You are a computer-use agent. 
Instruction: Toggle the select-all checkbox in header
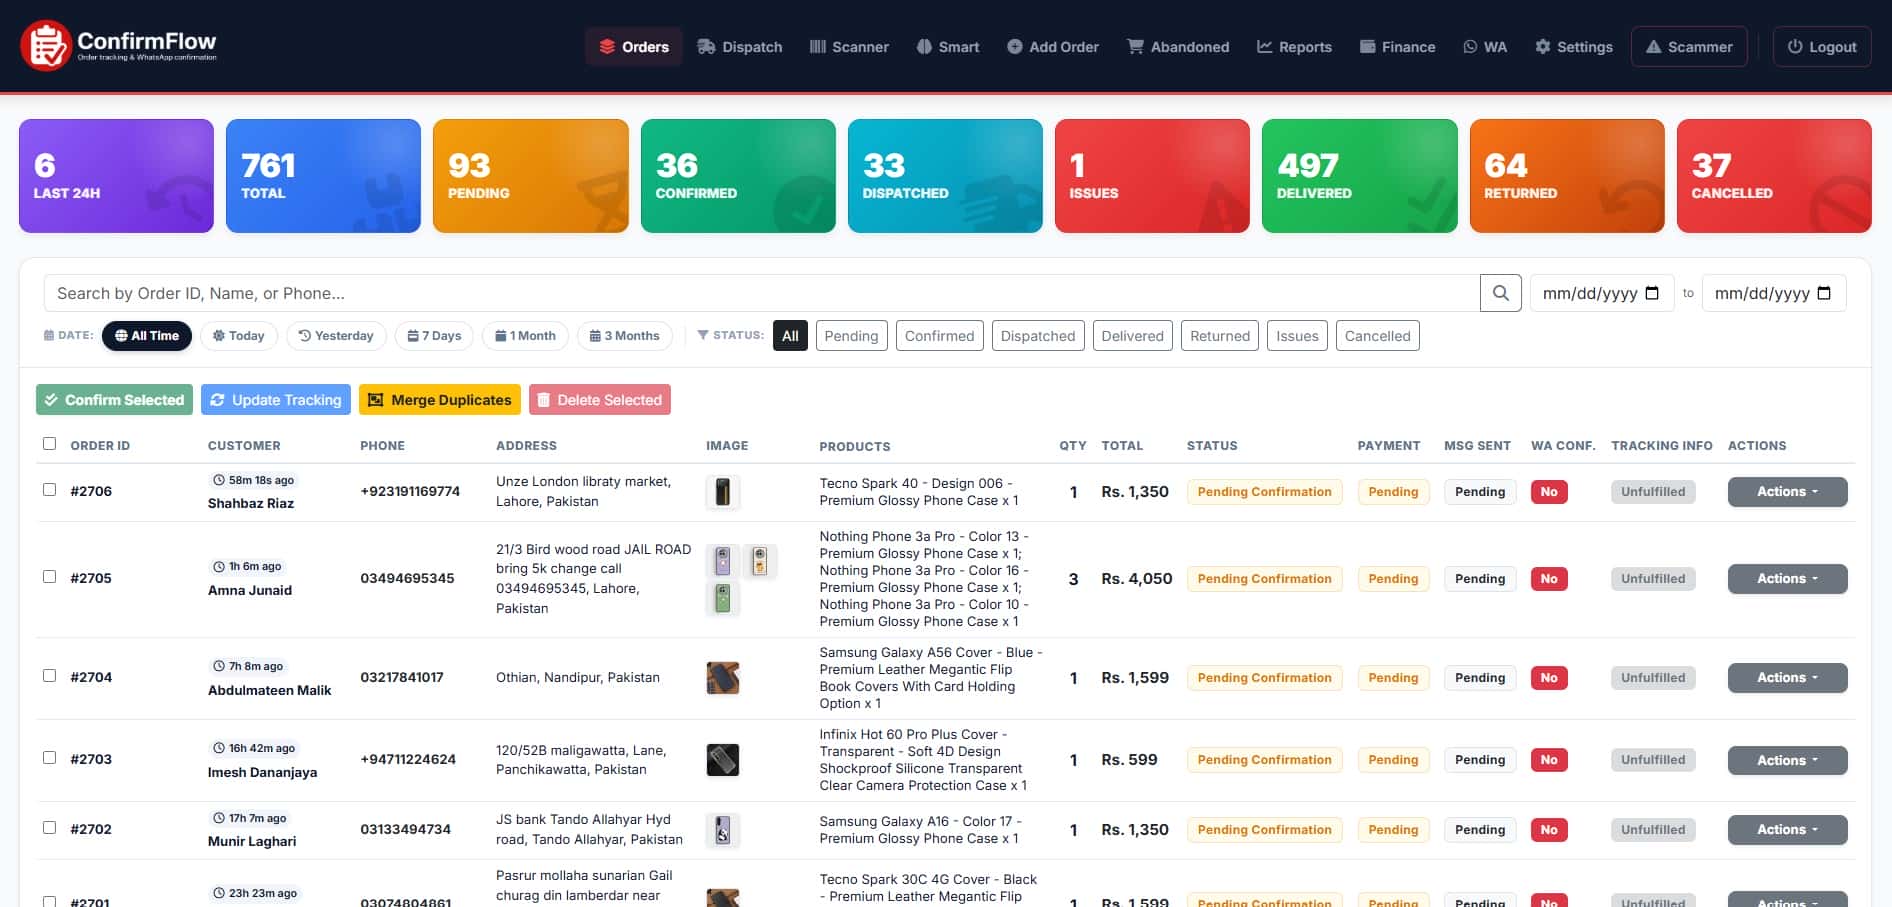tap(49, 444)
